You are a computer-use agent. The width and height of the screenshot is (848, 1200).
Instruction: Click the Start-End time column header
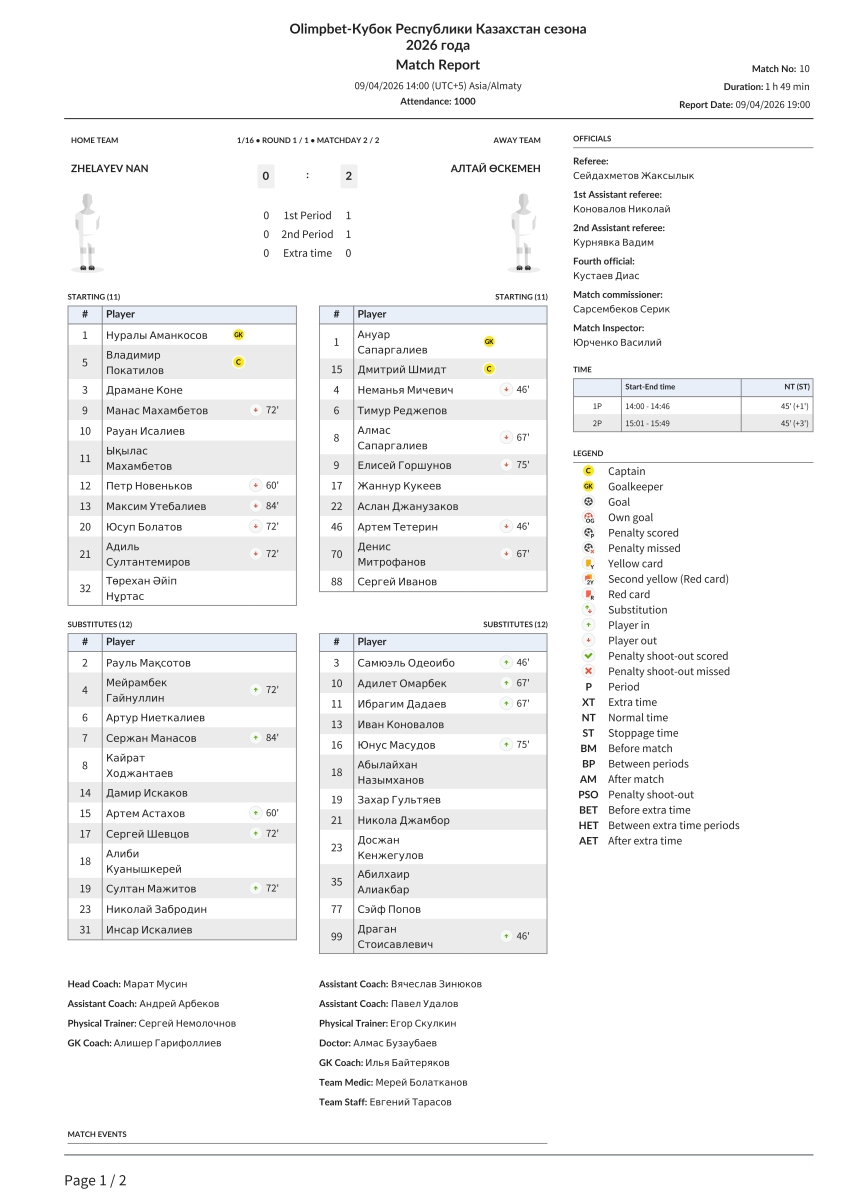tap(649, 387)
